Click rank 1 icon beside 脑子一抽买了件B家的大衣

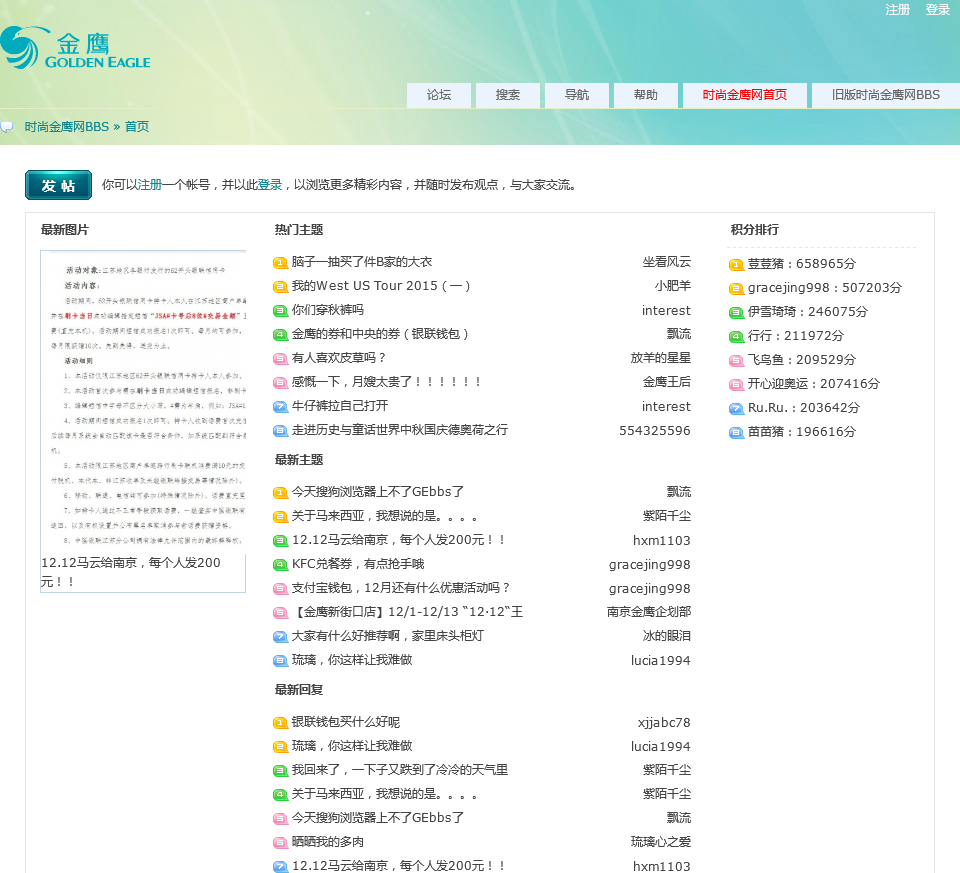coord(280,263)
